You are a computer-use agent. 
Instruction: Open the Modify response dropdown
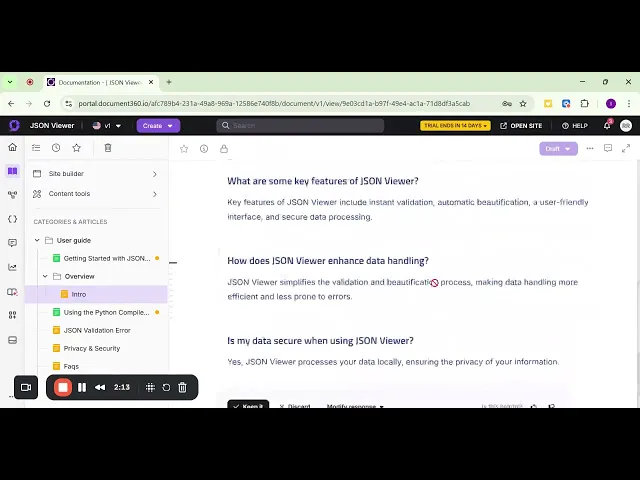[x=355, y=406]
